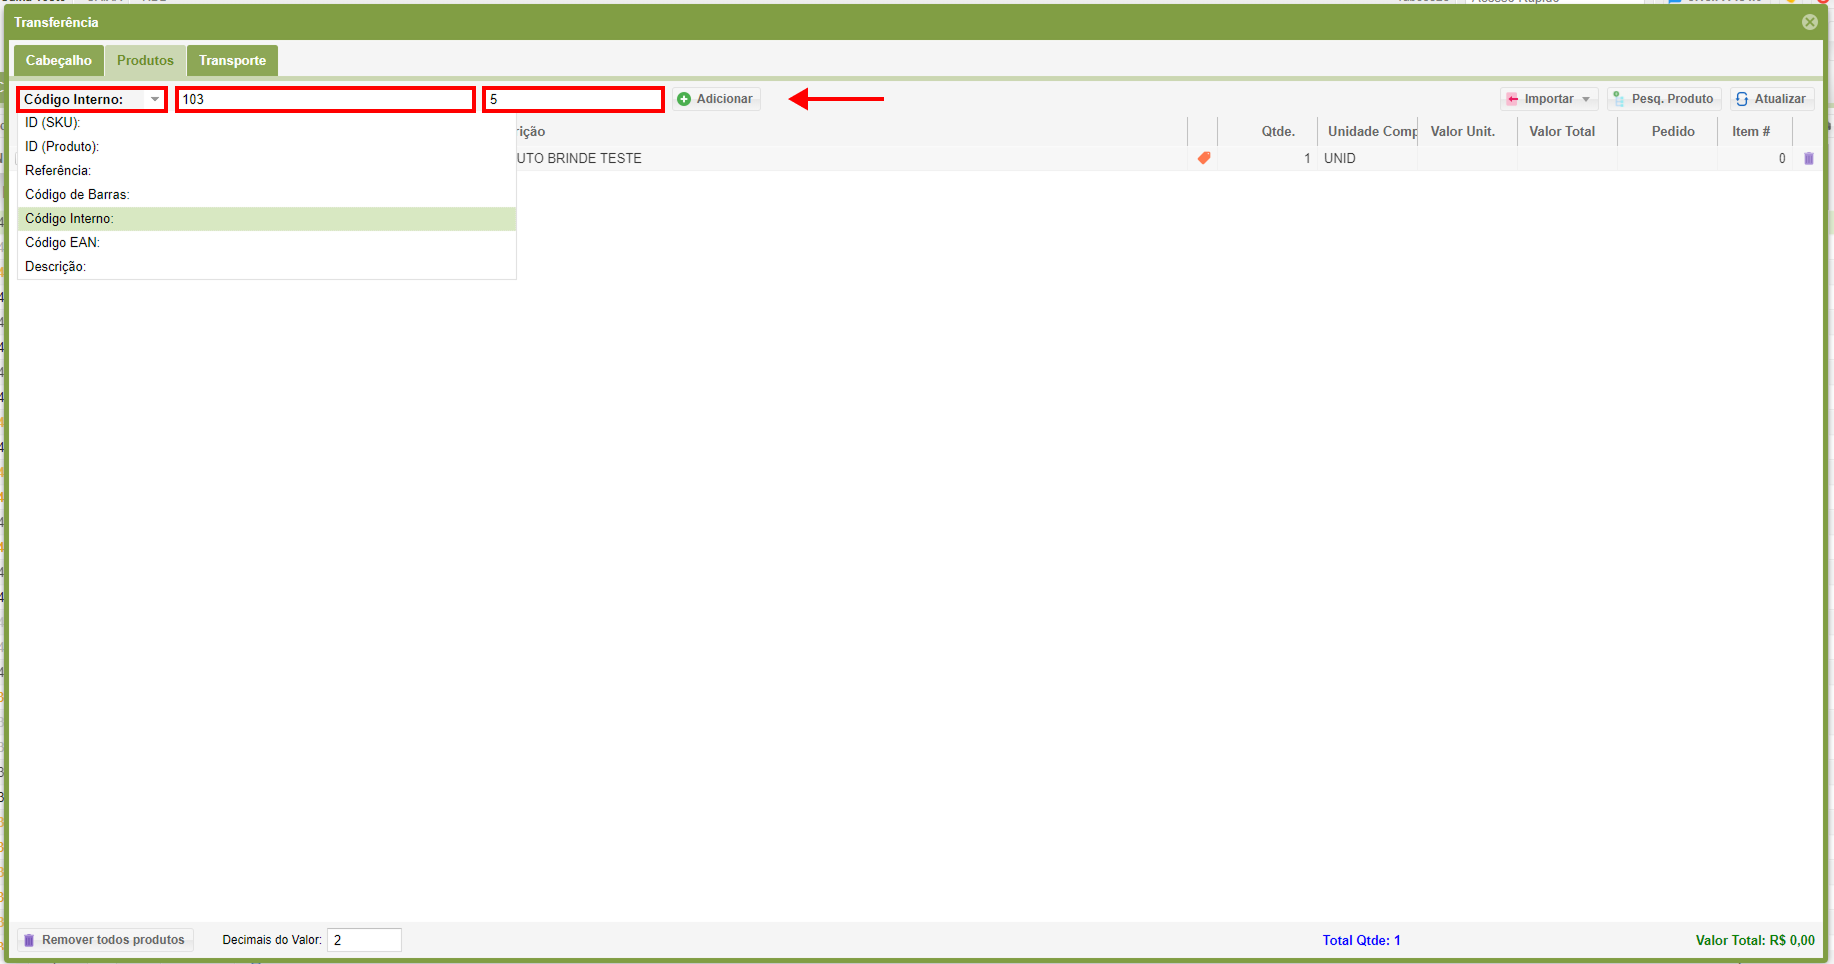
Task: Select ID (SKU) from dropdown list
Action: pyautogui.click(x=53, y=123)
